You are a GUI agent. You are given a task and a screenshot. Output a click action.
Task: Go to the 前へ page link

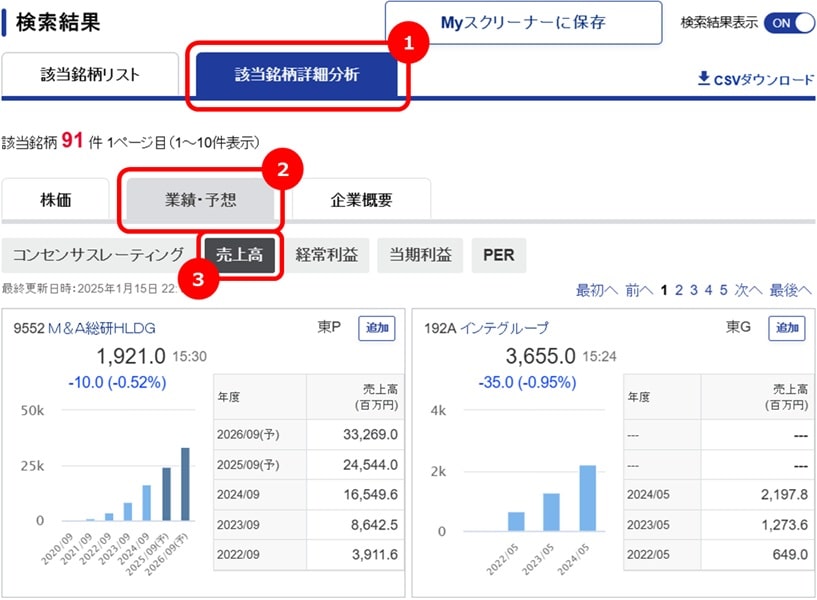pos(639,290)
